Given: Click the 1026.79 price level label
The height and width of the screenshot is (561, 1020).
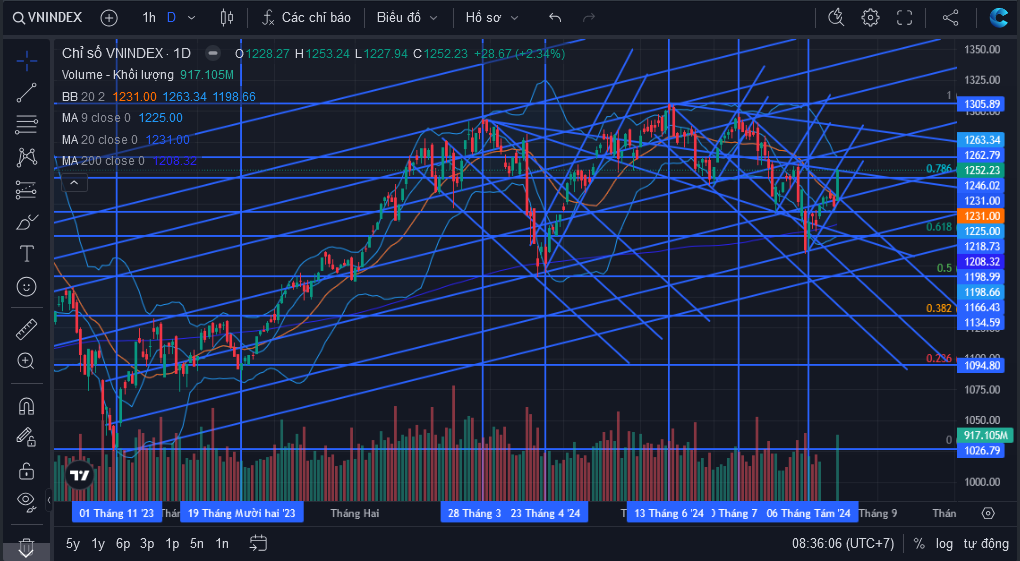Looking at the screenshot, I should 982,450.
